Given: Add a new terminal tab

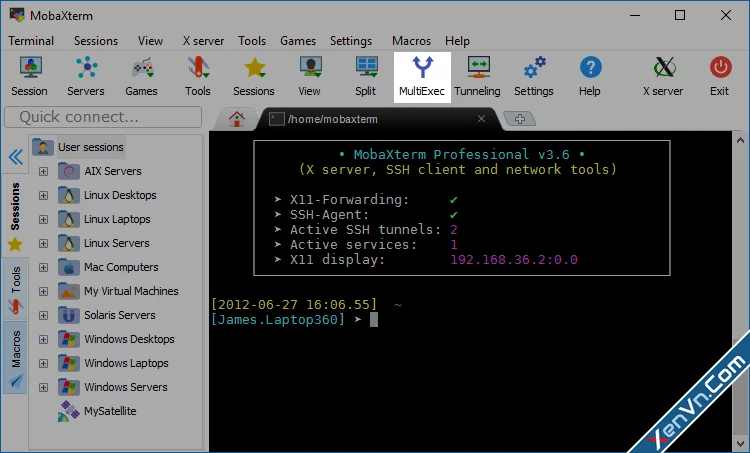Looking at the screenshot, I should point(520,119).
